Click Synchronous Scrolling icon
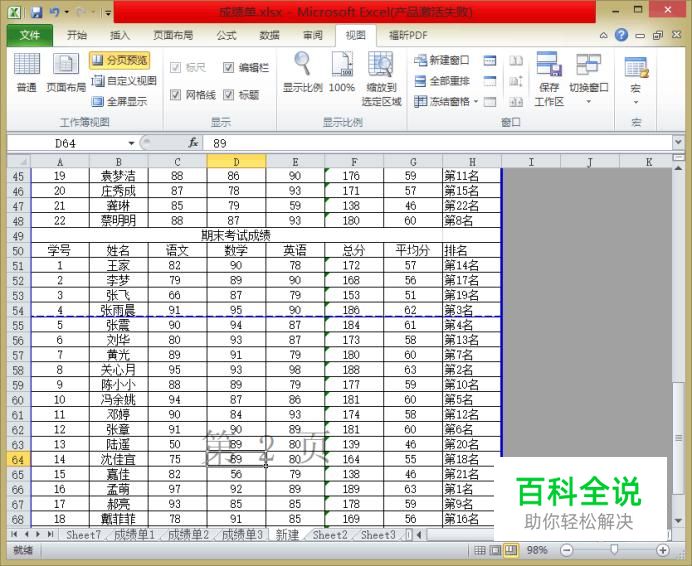Image resolution: width=692 pixels, height=566 pixels. point(516,81)
